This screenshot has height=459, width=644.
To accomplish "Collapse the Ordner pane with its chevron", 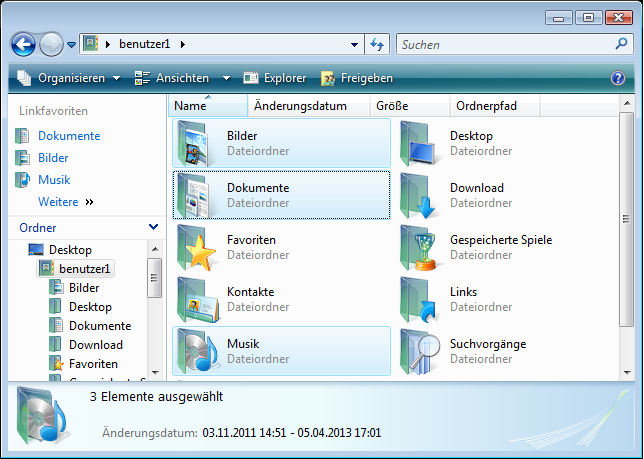I will pyautogui.click(x=154, y=227).
